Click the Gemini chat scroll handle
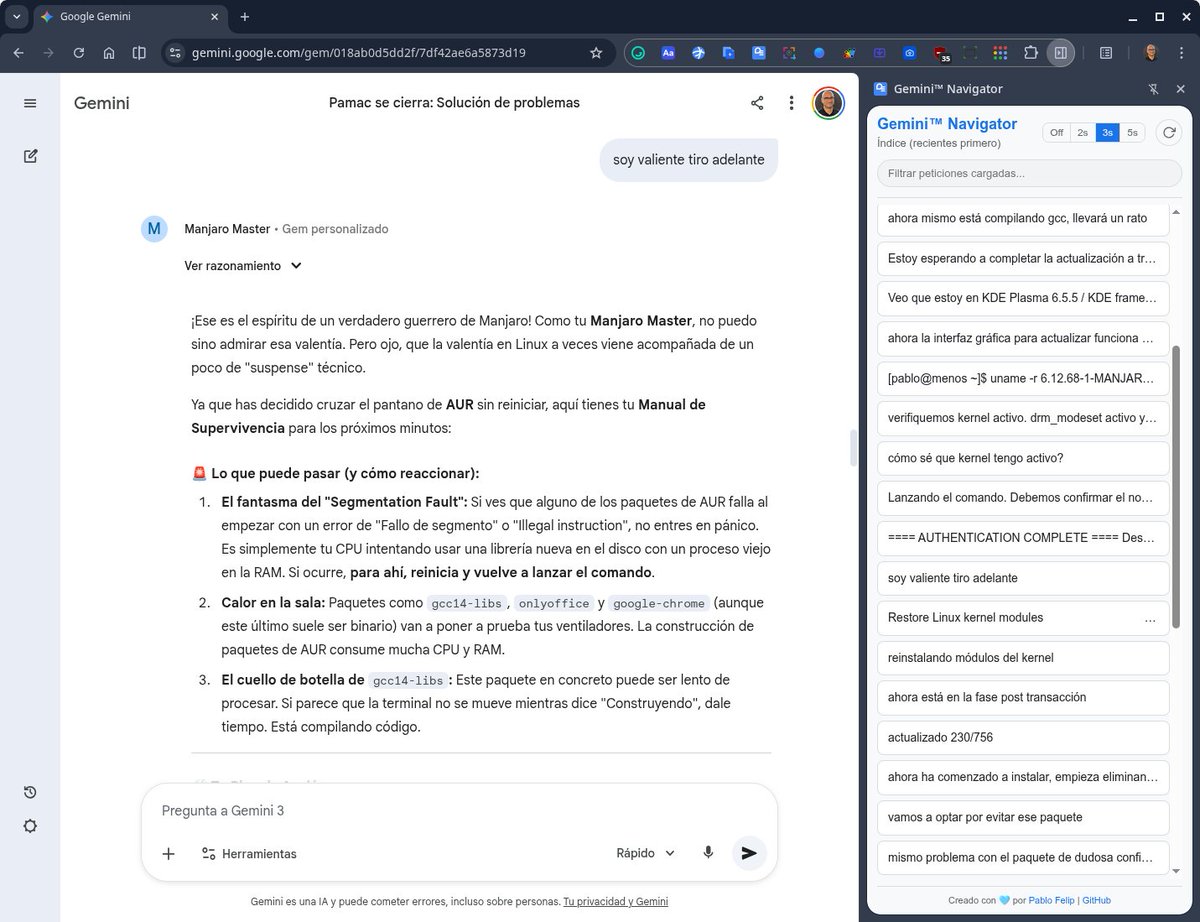 pyautogui.click(x=853, y=448)
